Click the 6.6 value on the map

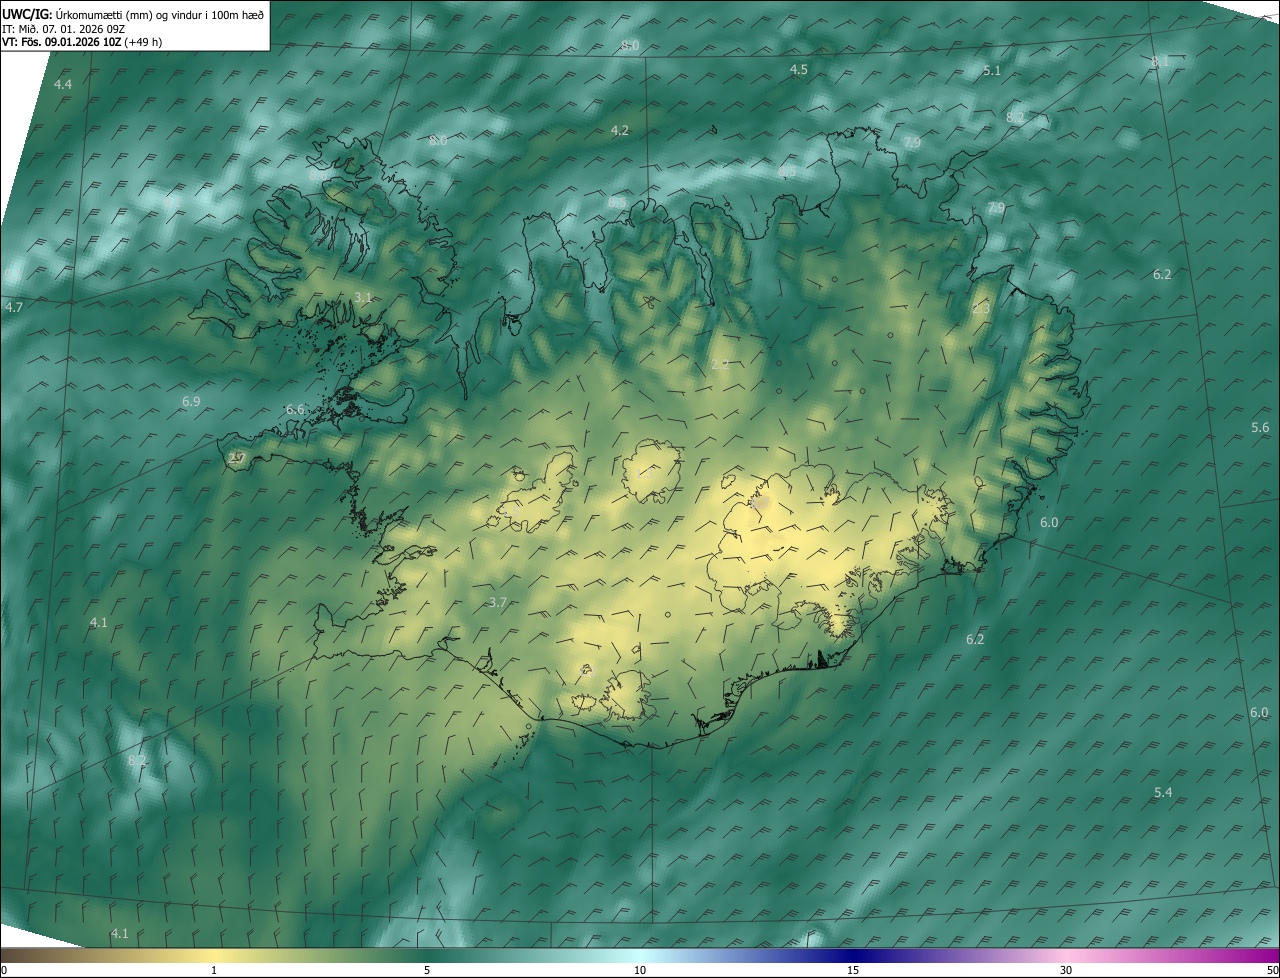point(295,410)
